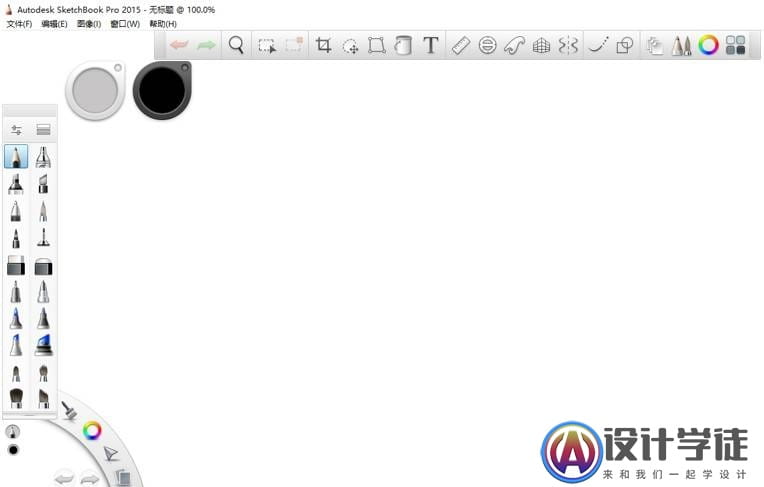The height and width of the screenshot is (487, 764).
Task: Open brush properties sliders icon
Action: [16, 130]
